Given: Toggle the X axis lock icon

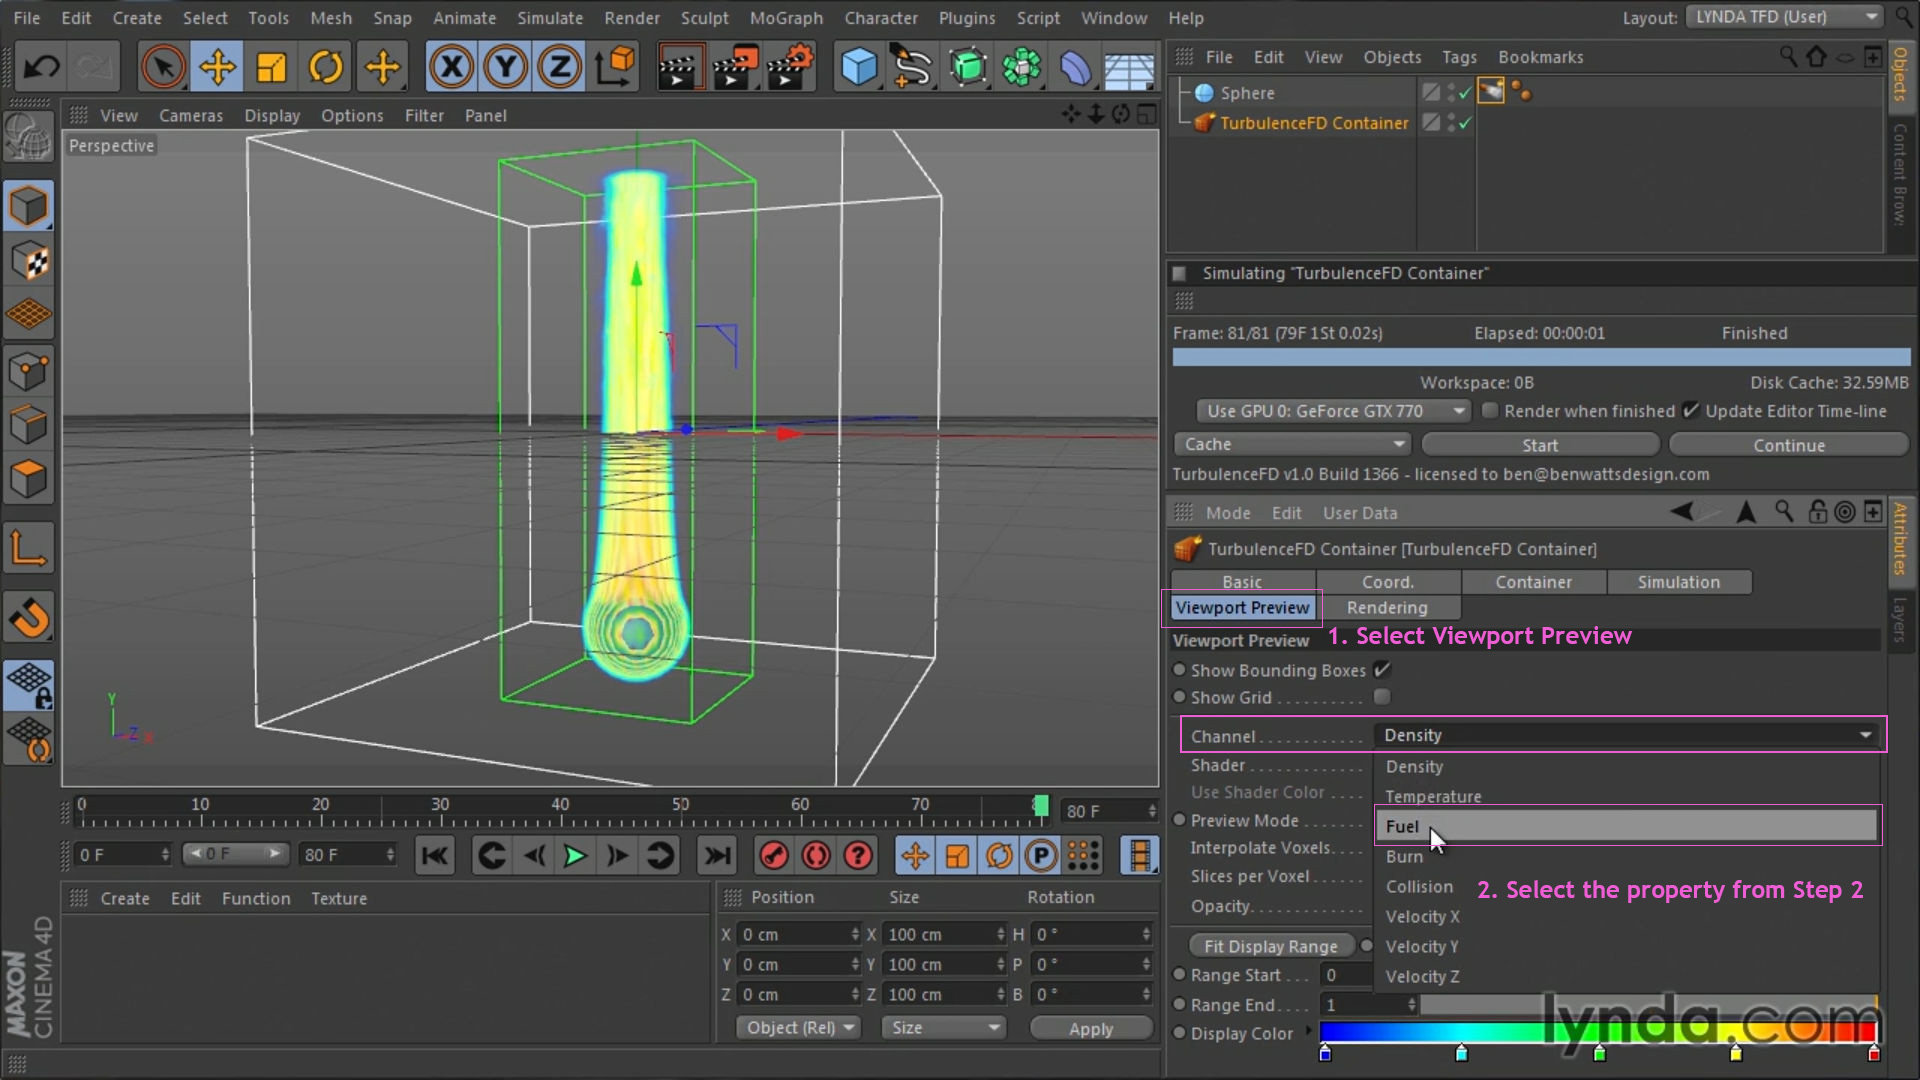Looking at the screenshot, I should 451,67.
